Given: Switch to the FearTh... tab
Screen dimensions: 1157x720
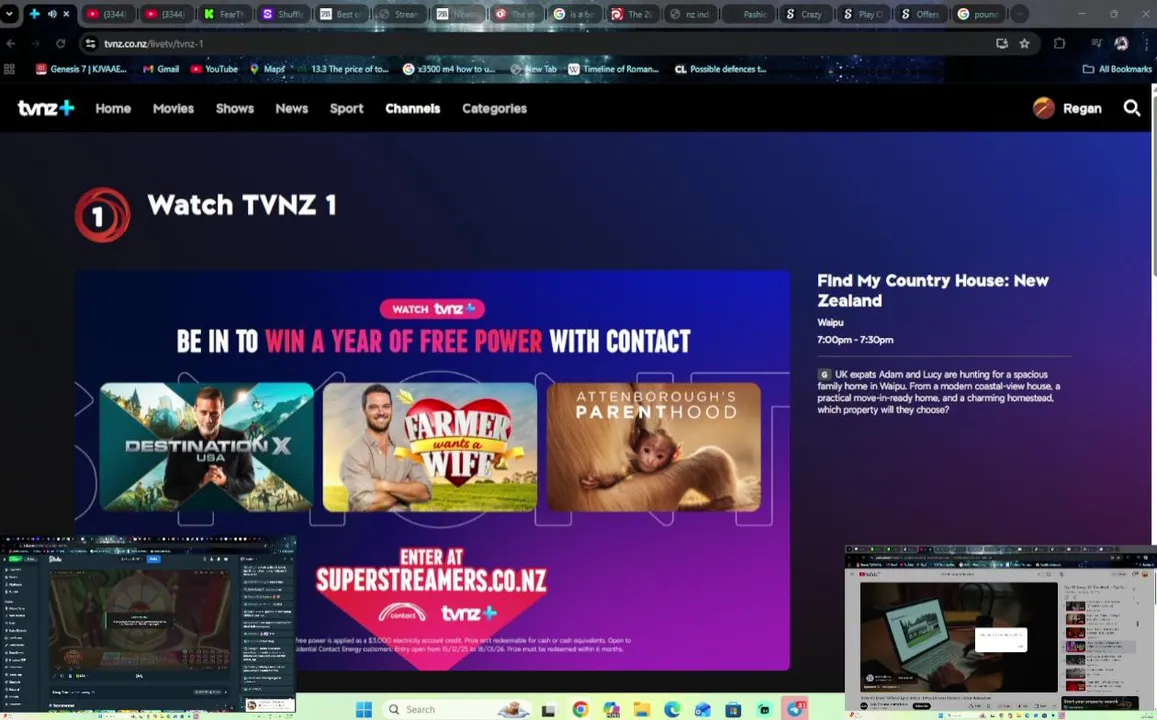Looking at the screenshot, I should coord(224,14).
